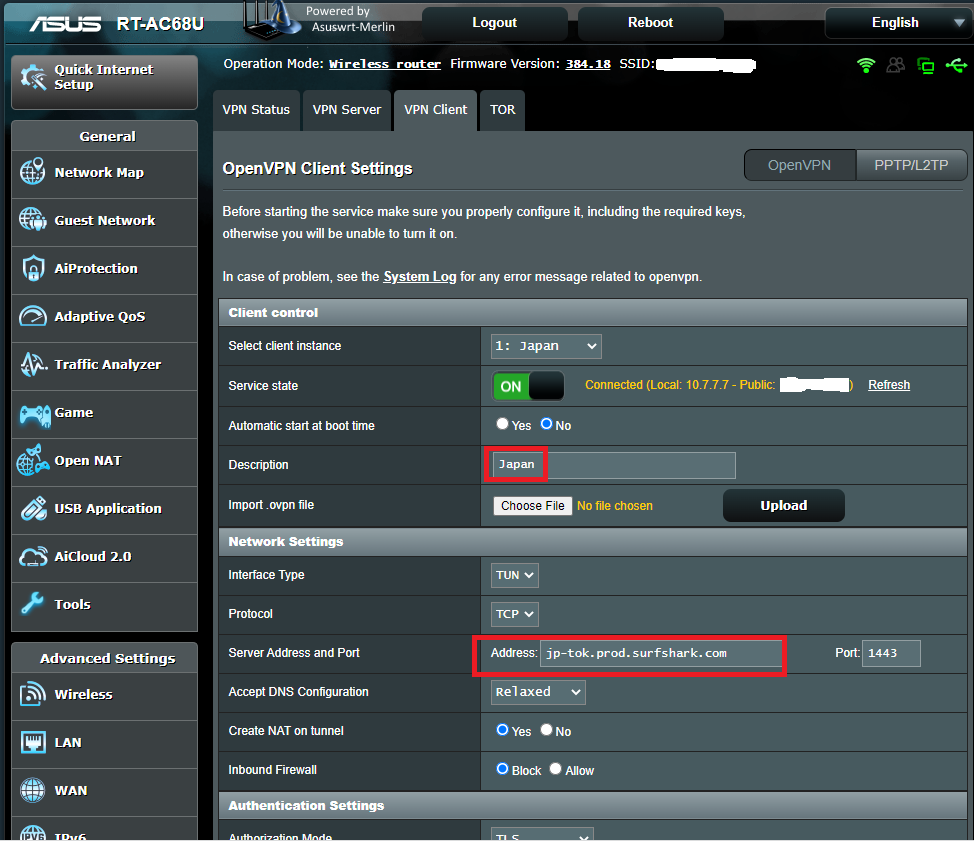The height and width of the screenshot is (841, 974).
Task: Click the green Wi-Fi status icon
Action: point(866,65)
